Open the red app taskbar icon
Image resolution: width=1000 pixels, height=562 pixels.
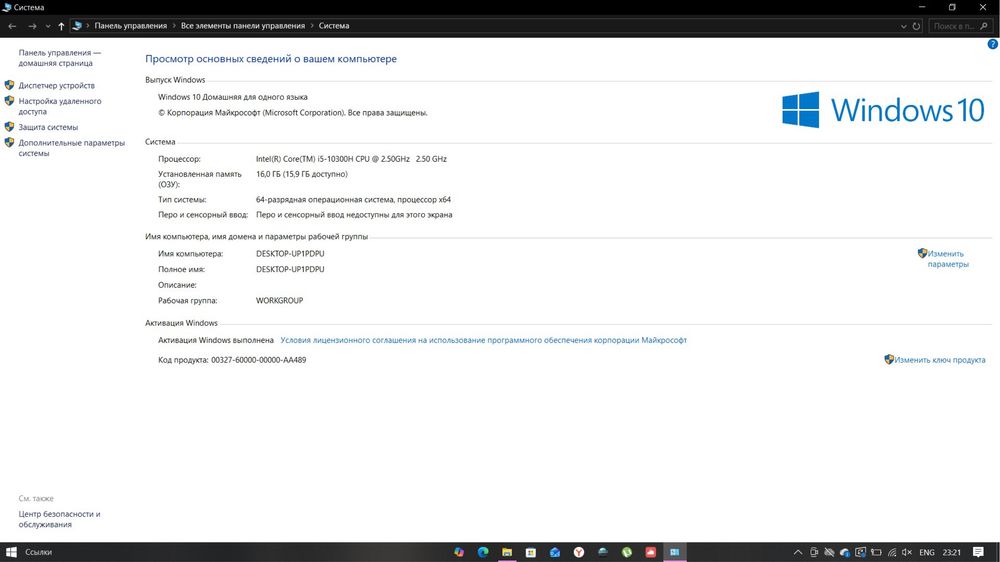651,552
